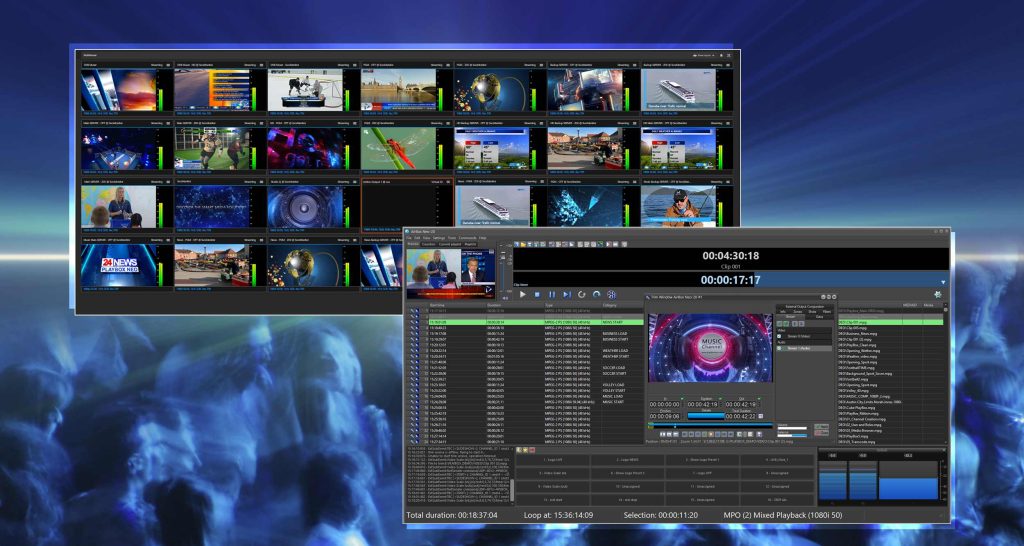Image resolution: width=1024 pixels, height=546 pixels.
Task: Click the speaker icon below the volume slider
Action: 505,296
